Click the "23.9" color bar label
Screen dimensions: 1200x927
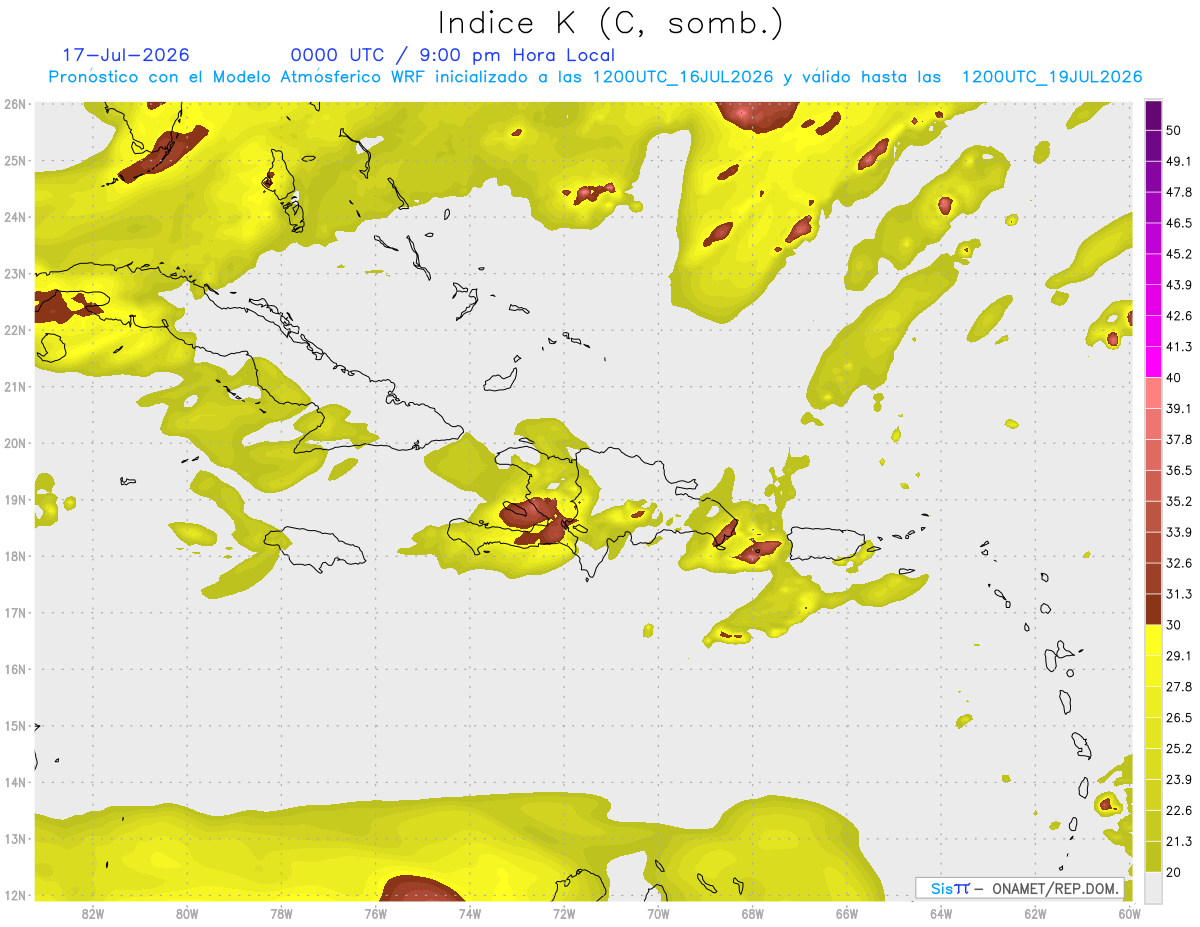point(1179,780)
